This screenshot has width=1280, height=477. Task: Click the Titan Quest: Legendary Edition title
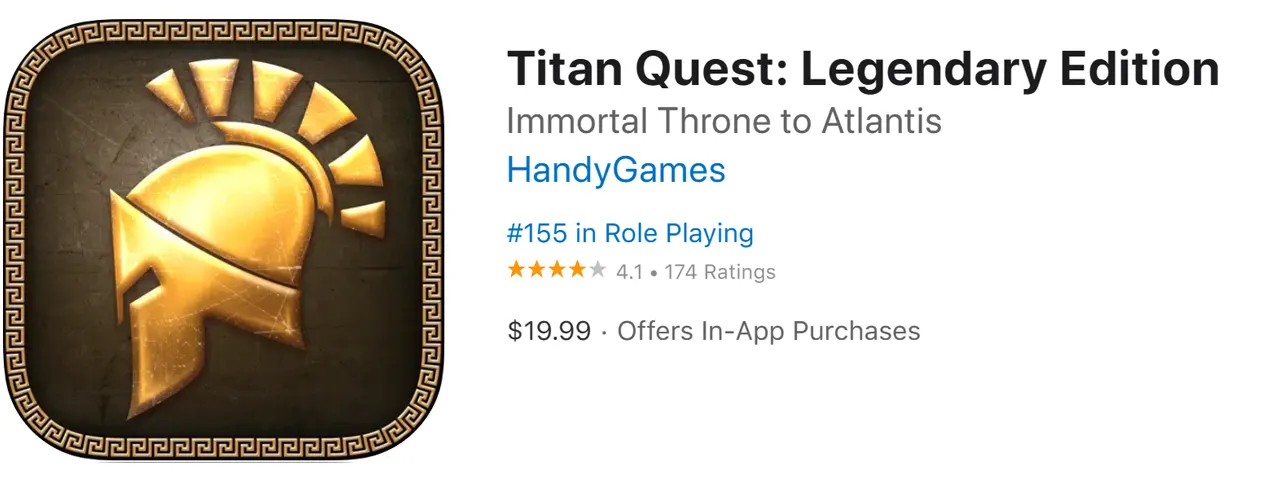862,70
